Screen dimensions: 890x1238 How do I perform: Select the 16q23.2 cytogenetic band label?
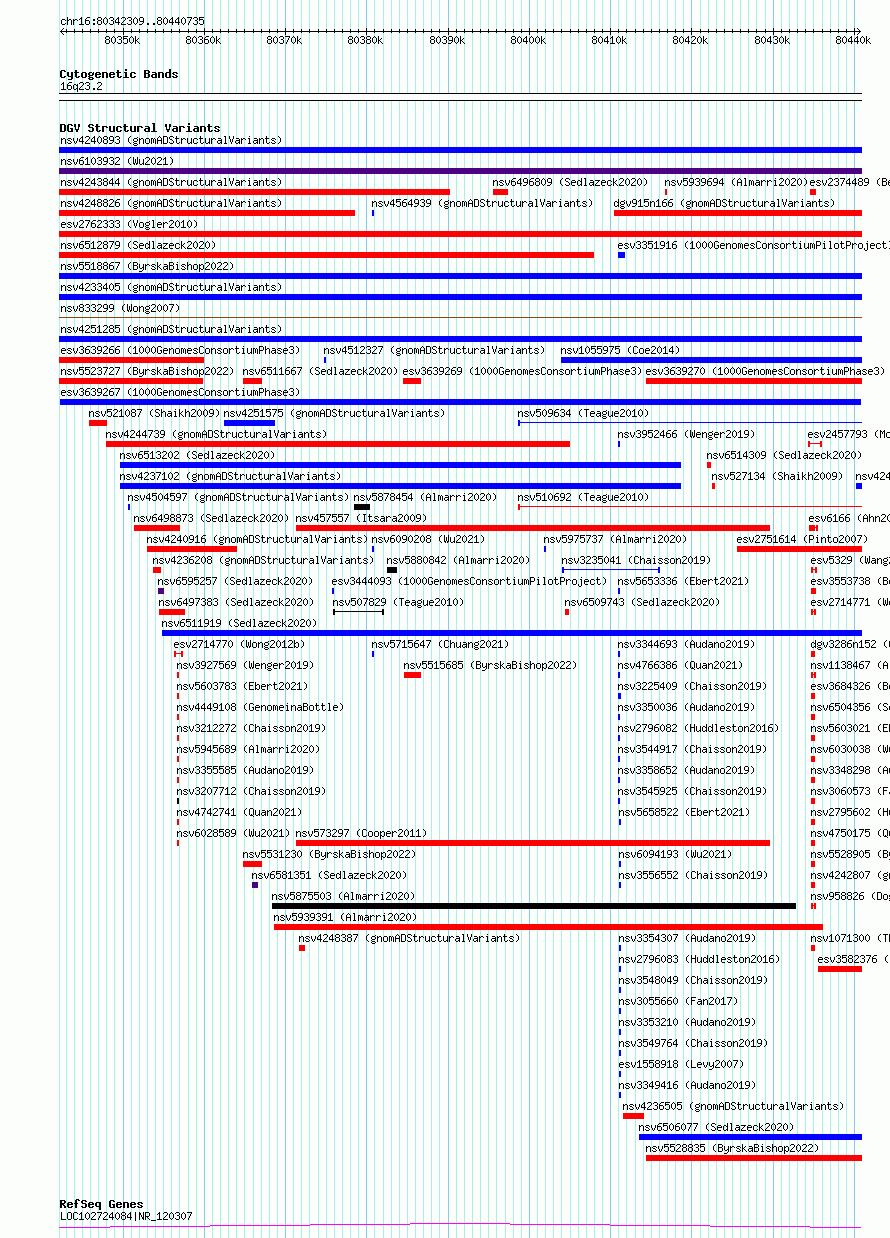pyautogui.click(x=81, y=86)
